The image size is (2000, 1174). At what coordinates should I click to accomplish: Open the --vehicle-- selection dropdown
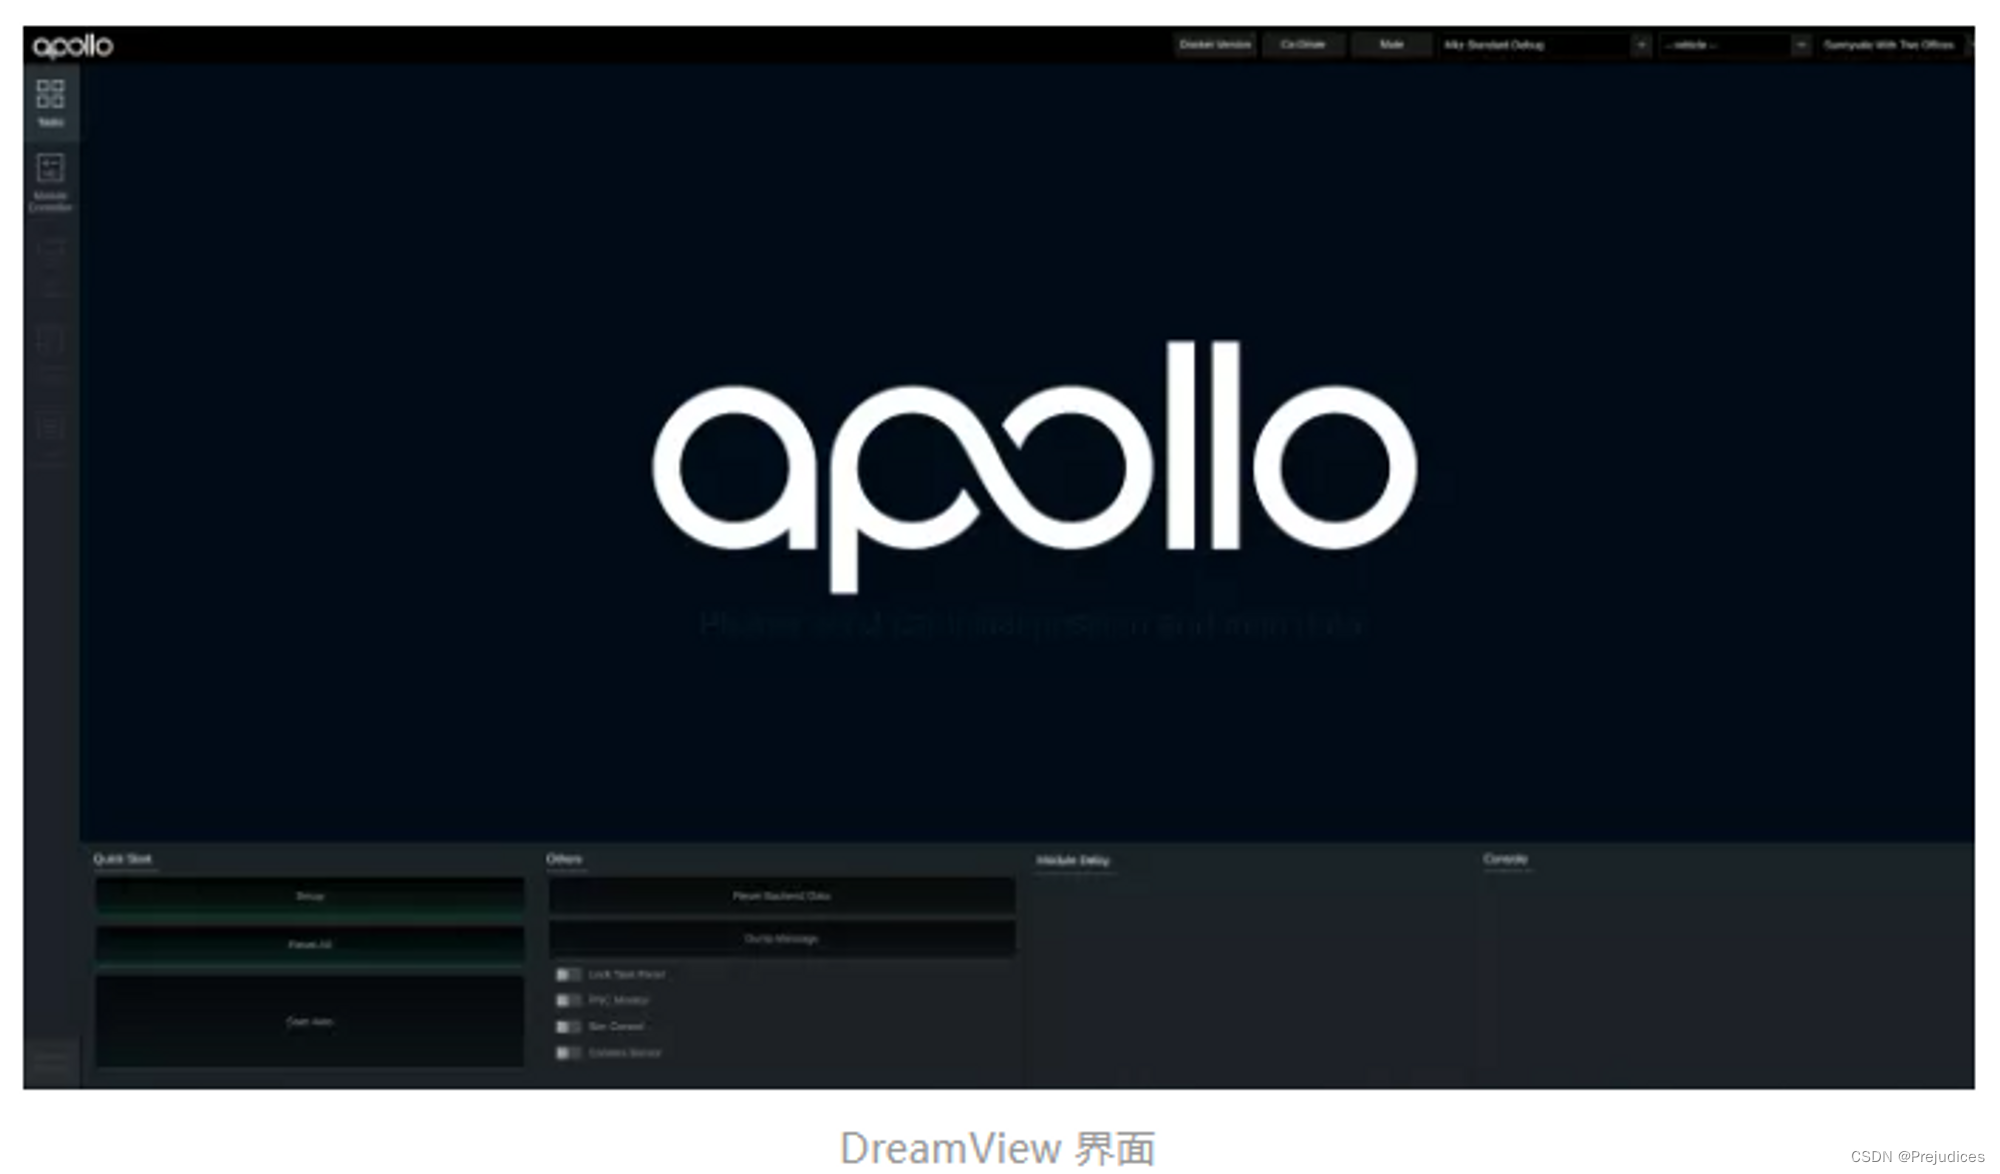point(1735,45)
